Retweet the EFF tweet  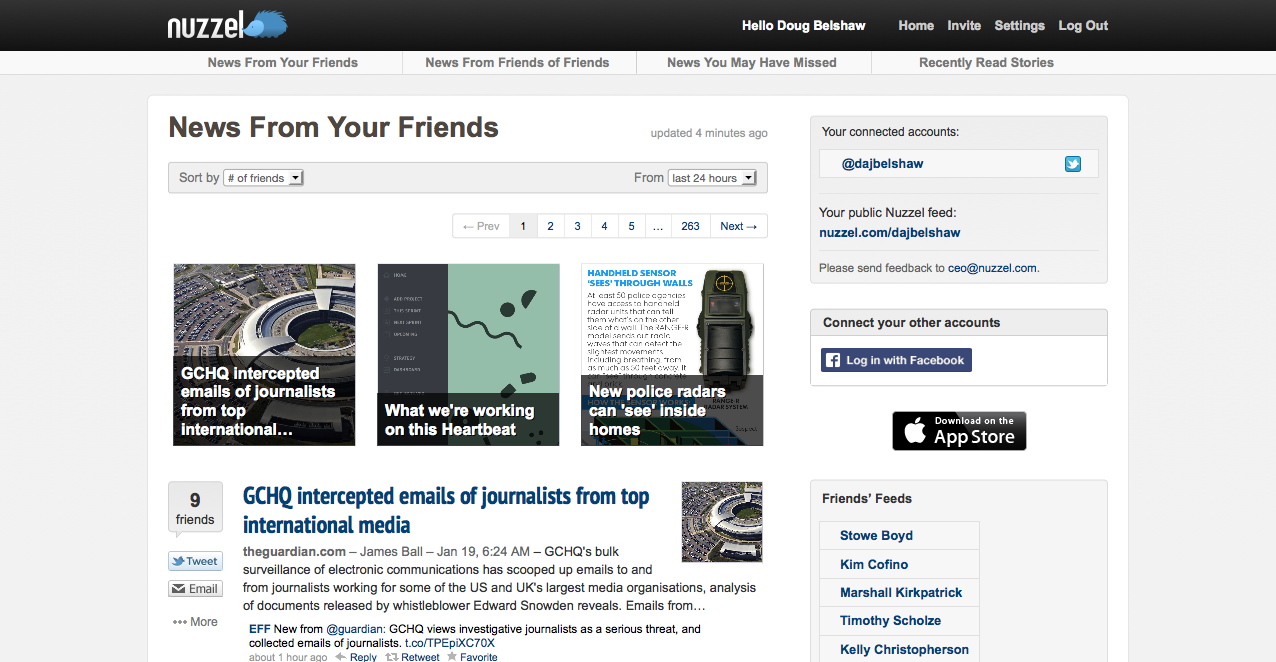click(x=413, y=657)
